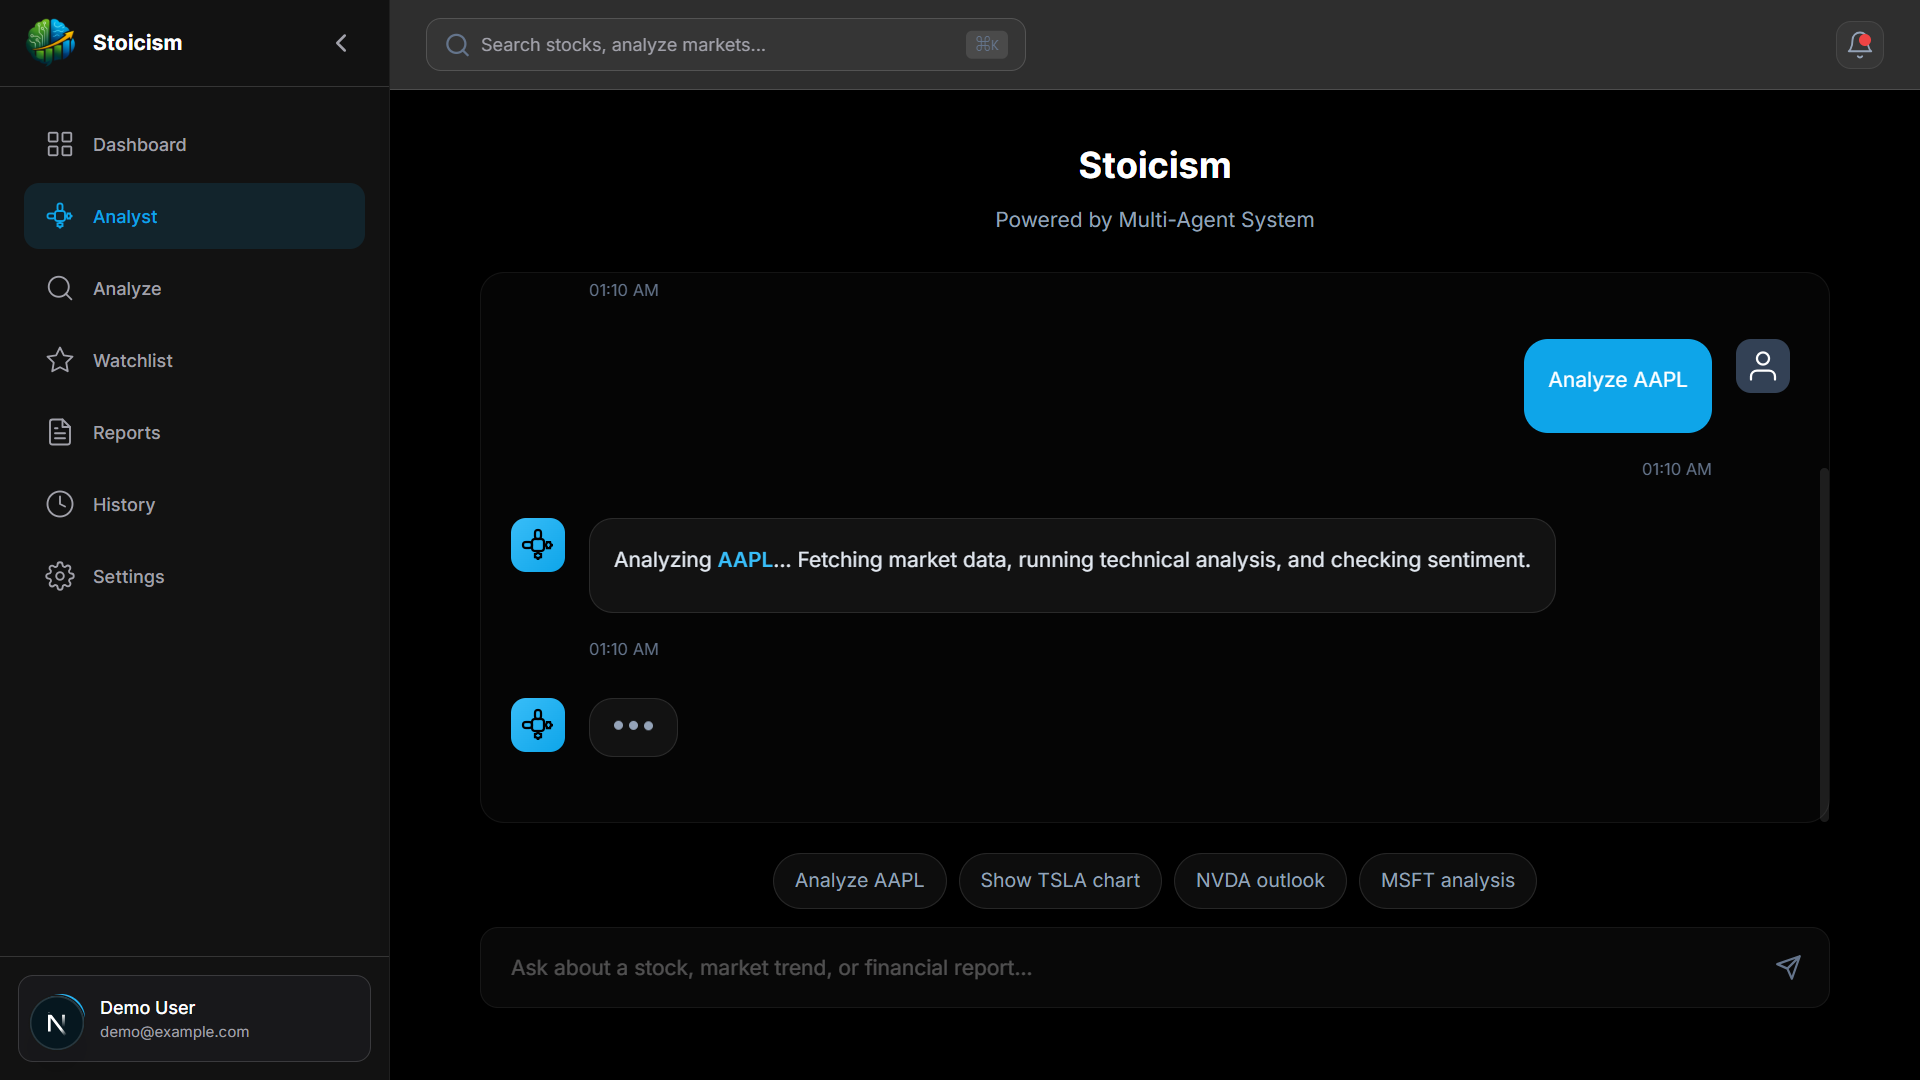
Task: Click the AAPL link in the chat message
Action: 744,560
